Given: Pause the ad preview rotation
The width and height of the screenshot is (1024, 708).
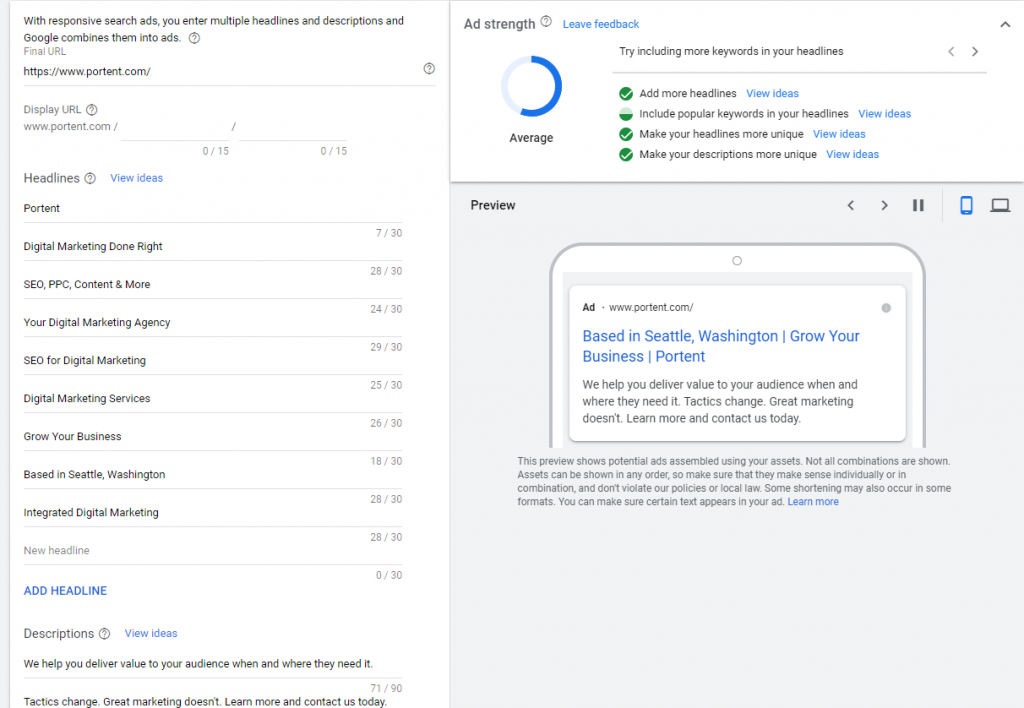Looking at the screenshot, I should click(x=918, y=206).
